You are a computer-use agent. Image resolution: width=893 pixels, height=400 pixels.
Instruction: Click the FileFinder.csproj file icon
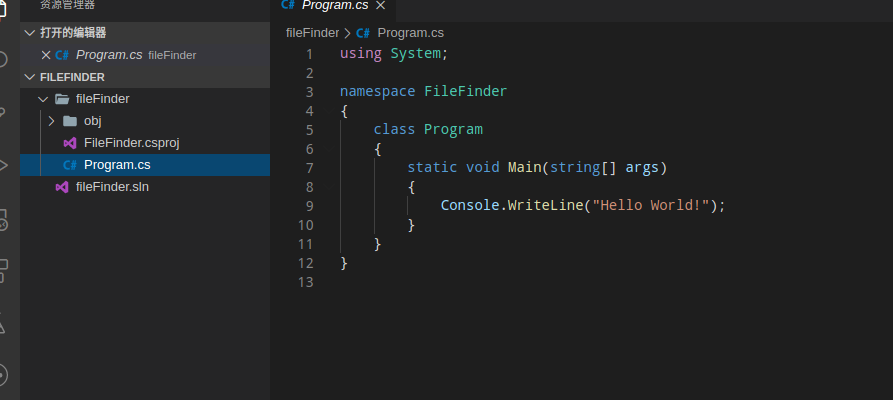click(x=69, y=143)
